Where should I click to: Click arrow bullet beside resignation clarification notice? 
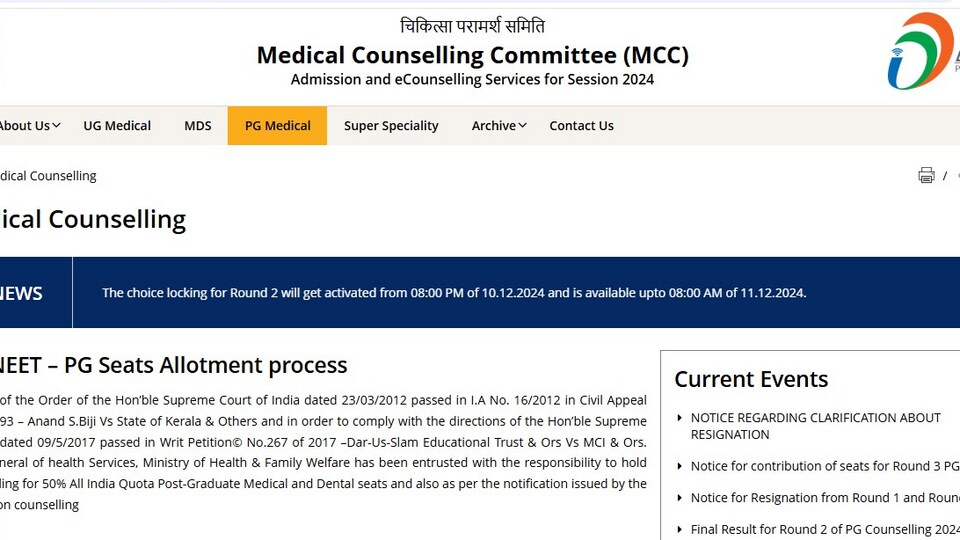tap(679, 418)
